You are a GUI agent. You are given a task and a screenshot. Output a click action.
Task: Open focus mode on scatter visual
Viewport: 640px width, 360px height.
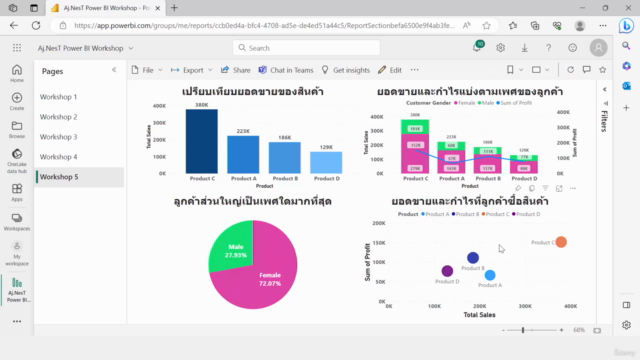[559, 188]
